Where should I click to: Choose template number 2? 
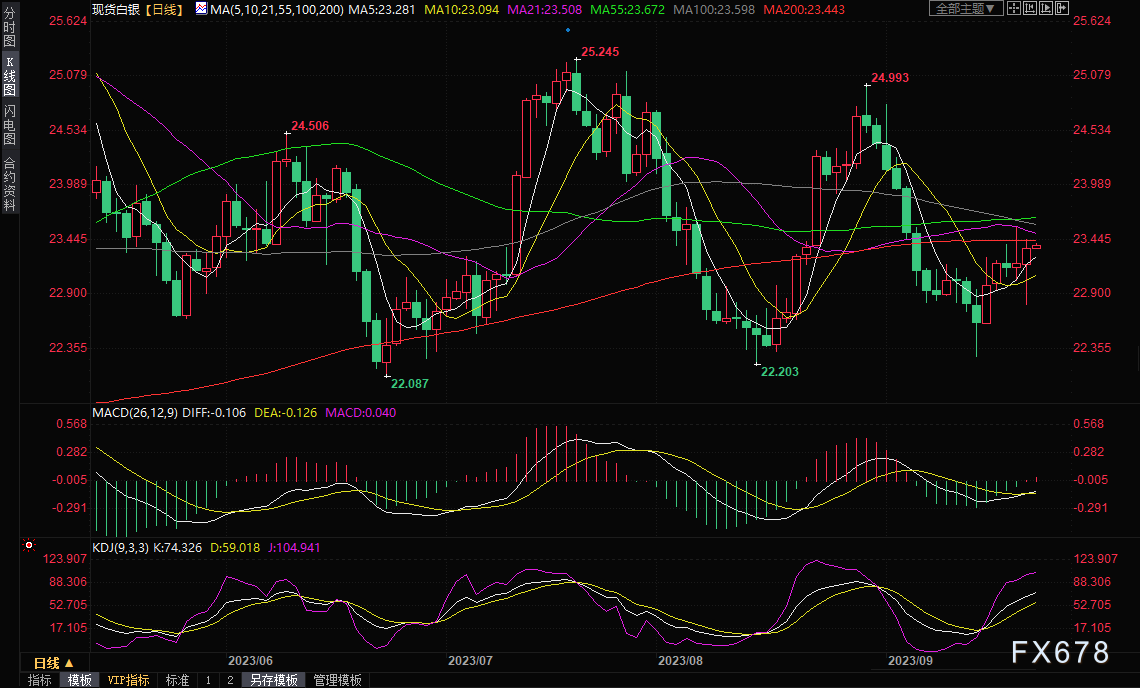coord(230,680)
